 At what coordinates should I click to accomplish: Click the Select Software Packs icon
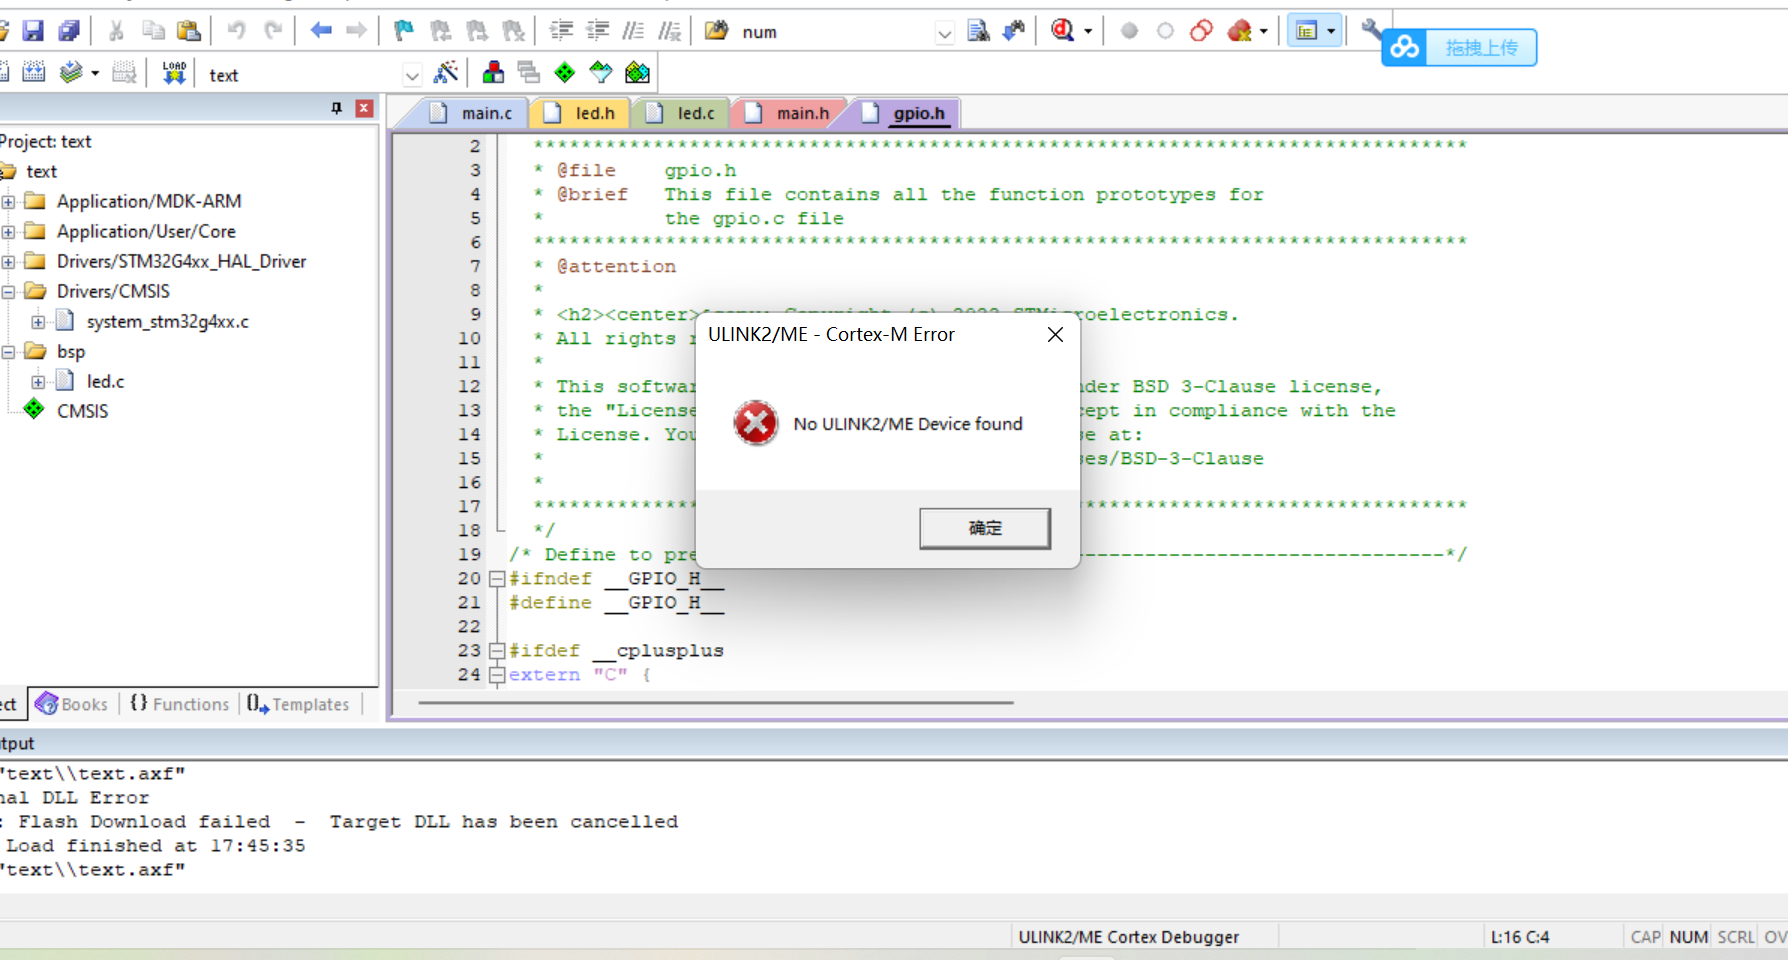click(x=601, y=72)
